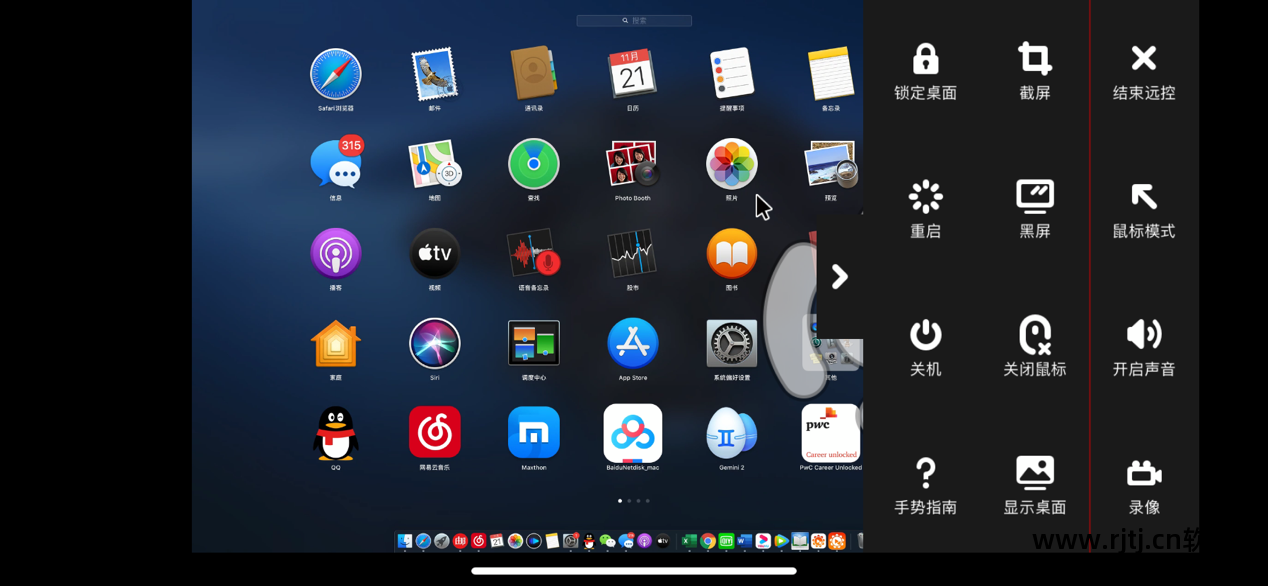Turn off the mouse cursor (关闭鼠标)
Screen dimensions: 1268x586
[x=1035, y=348]
